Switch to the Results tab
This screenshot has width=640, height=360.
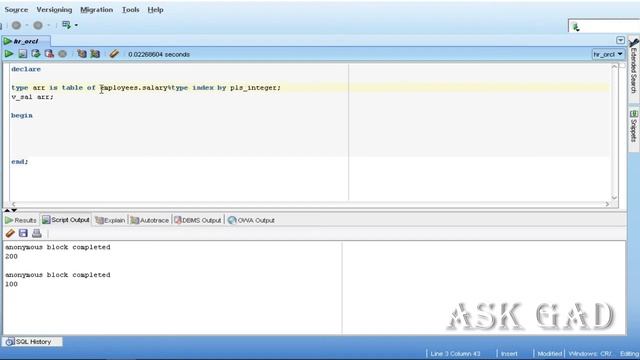21,220
